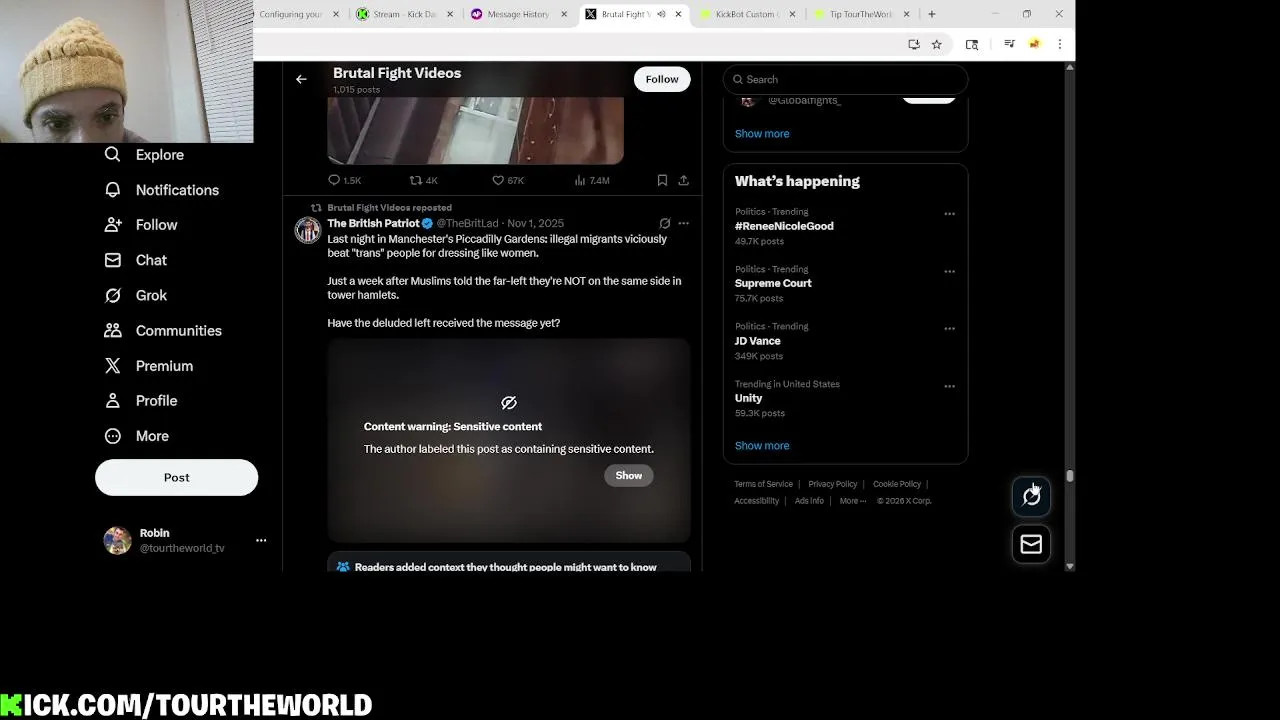
Task: Click page vertical scrollbar thumb
Action: 1070,476
